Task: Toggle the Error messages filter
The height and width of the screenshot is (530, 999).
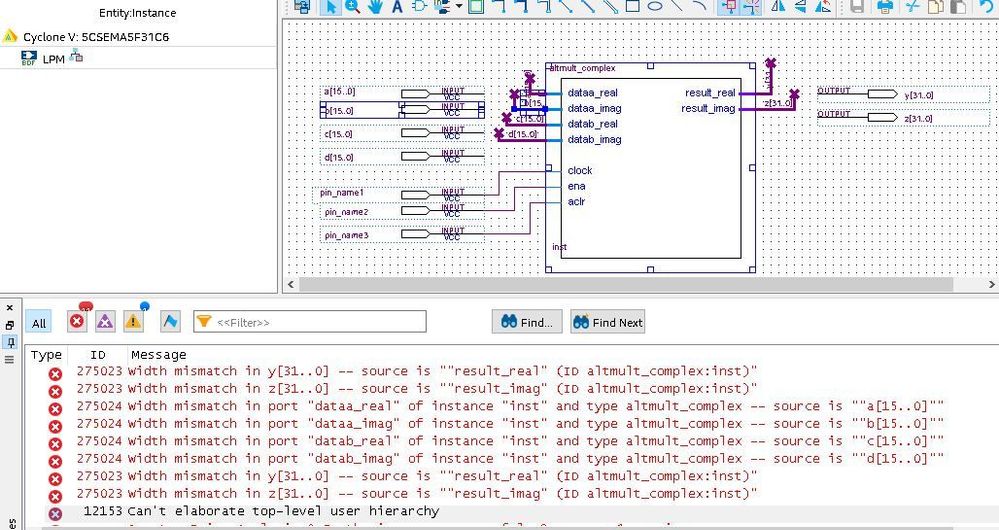Action: pyautogui.click(x=77, y=321)
